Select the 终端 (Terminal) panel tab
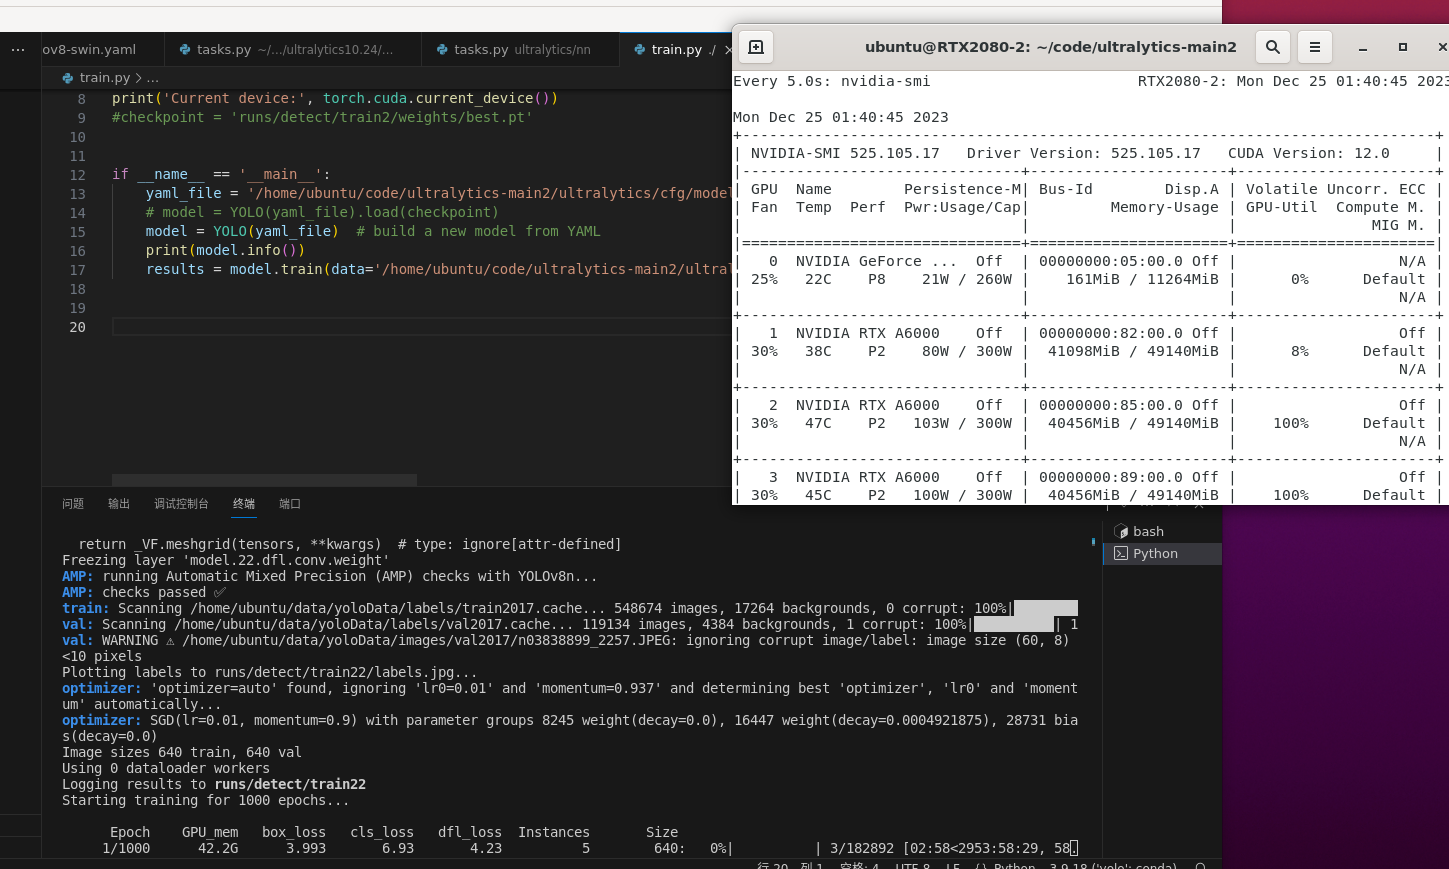Screen dimensions: 1449x869 (x=244, y=504)
